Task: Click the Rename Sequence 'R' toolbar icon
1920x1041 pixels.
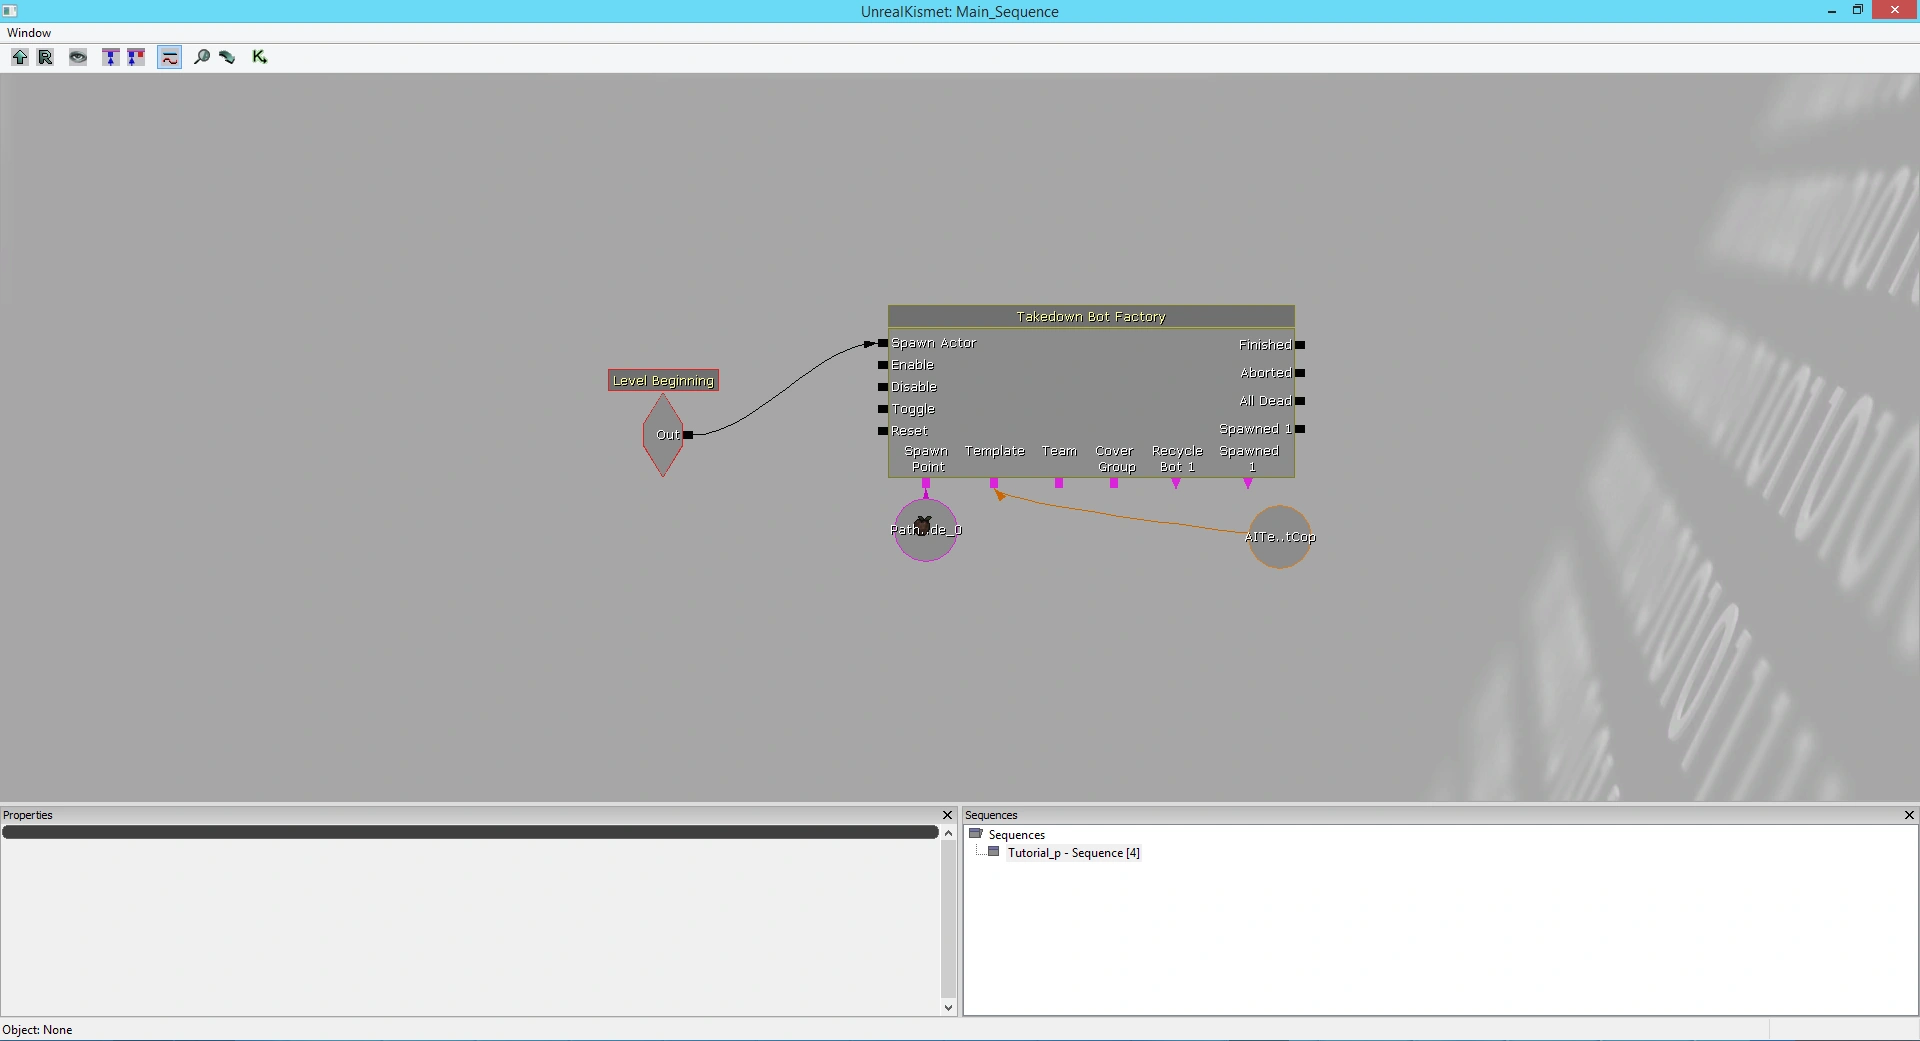Action: 46,57
